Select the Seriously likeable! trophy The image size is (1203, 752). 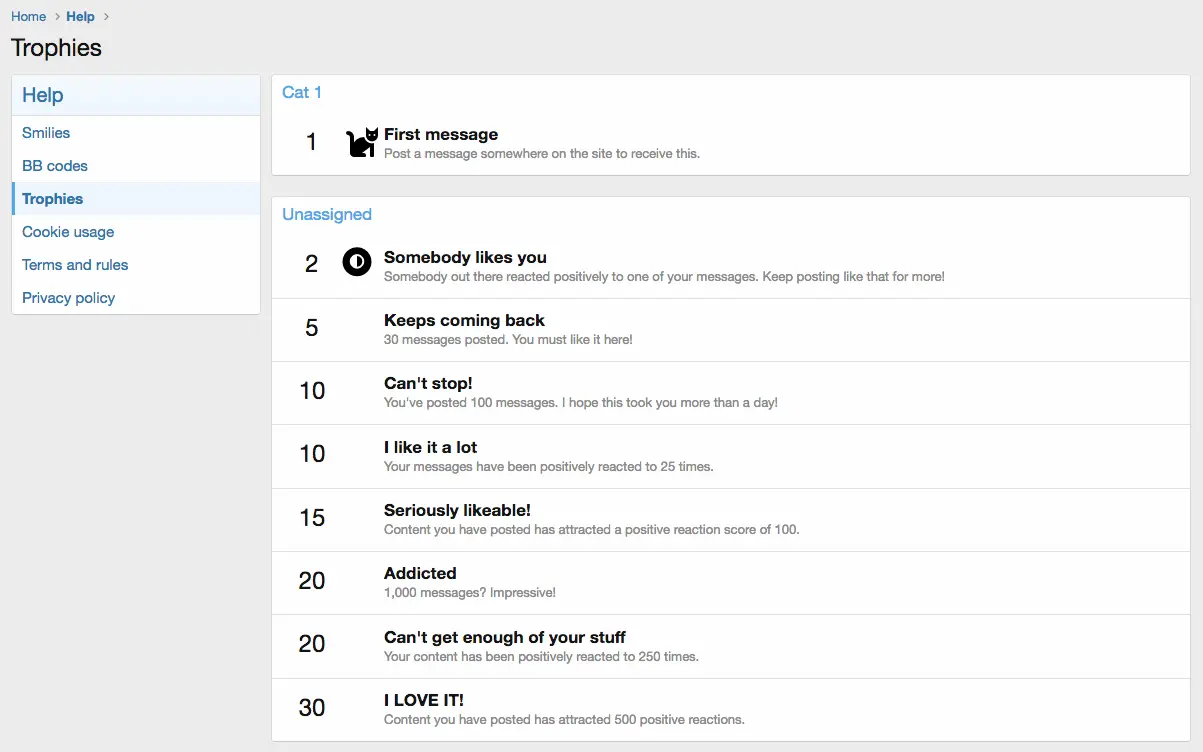click(457, 510)
